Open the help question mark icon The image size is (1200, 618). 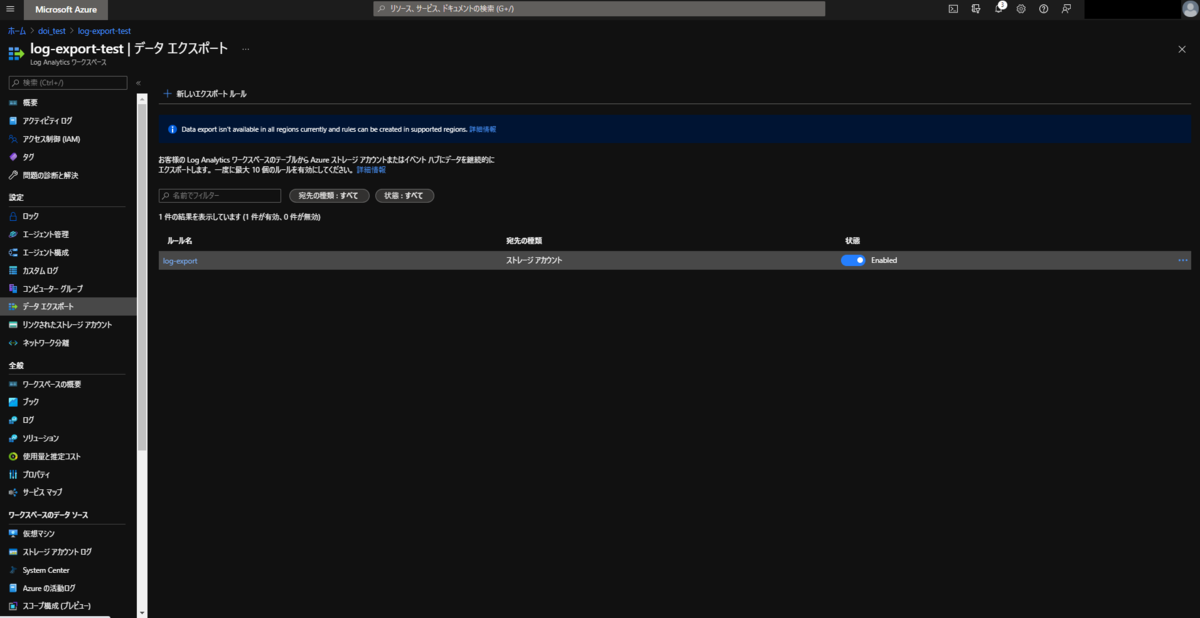[1043, 8]
